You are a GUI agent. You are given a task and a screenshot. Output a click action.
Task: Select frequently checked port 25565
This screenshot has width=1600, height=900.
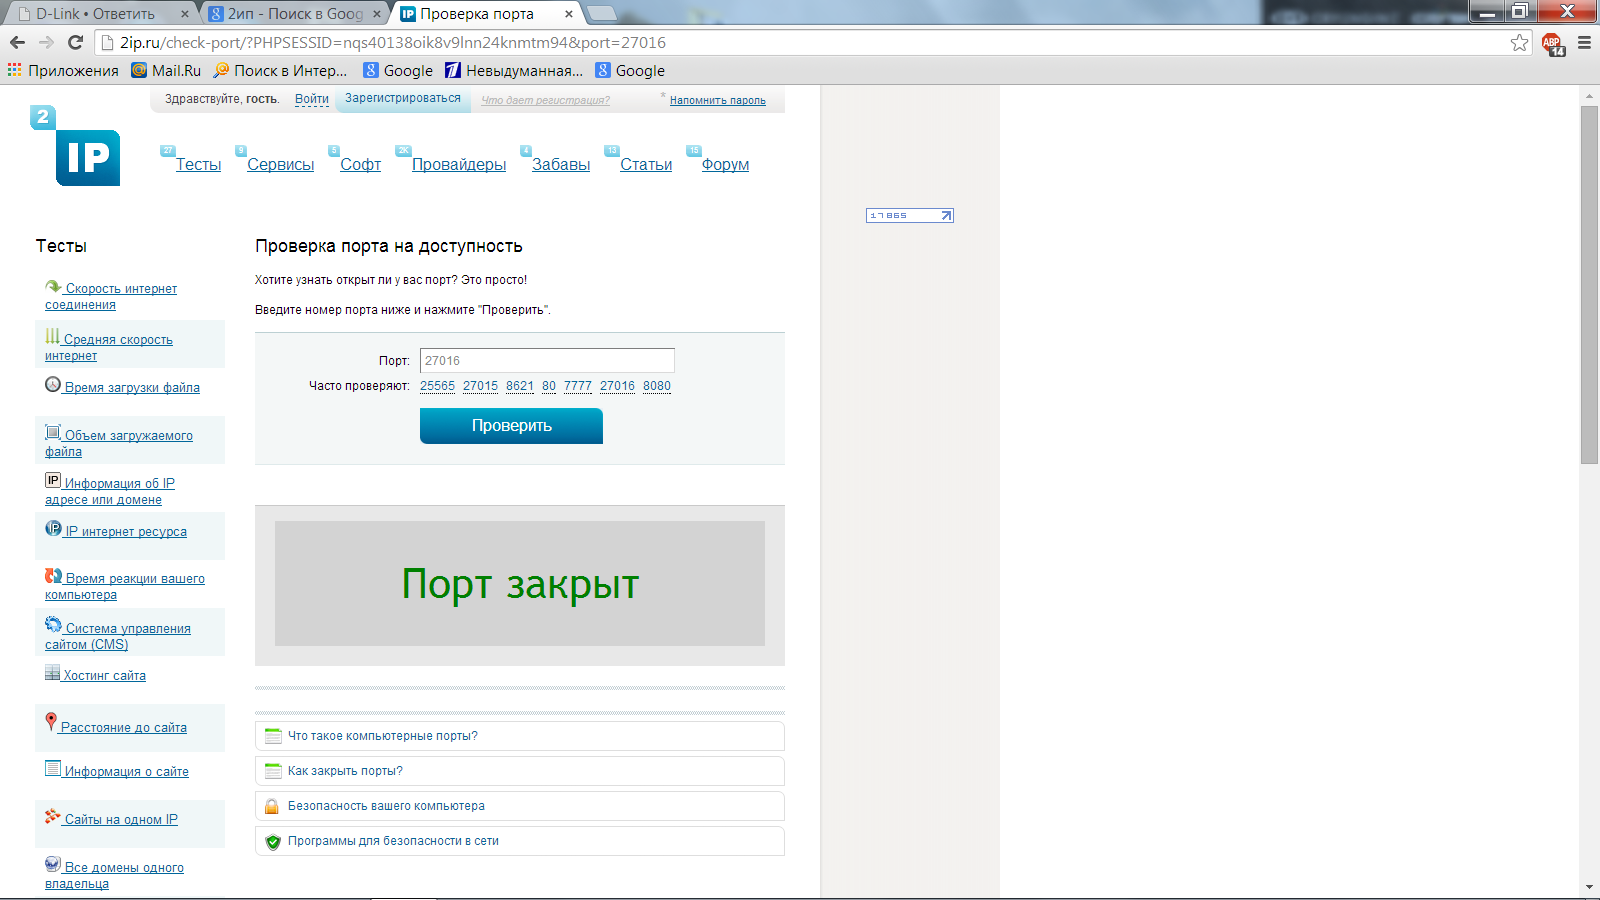[x=437, y=386]
